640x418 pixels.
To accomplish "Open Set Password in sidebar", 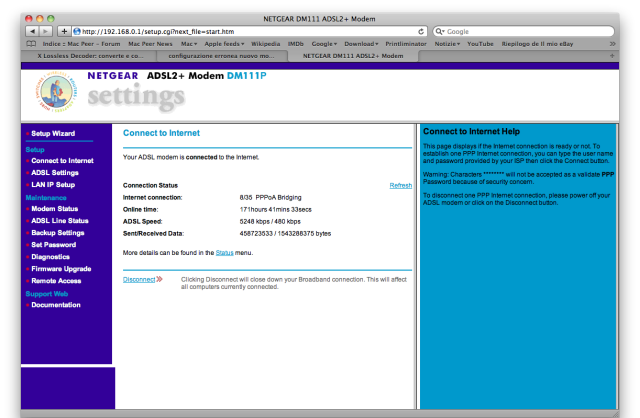I will 53,245.
